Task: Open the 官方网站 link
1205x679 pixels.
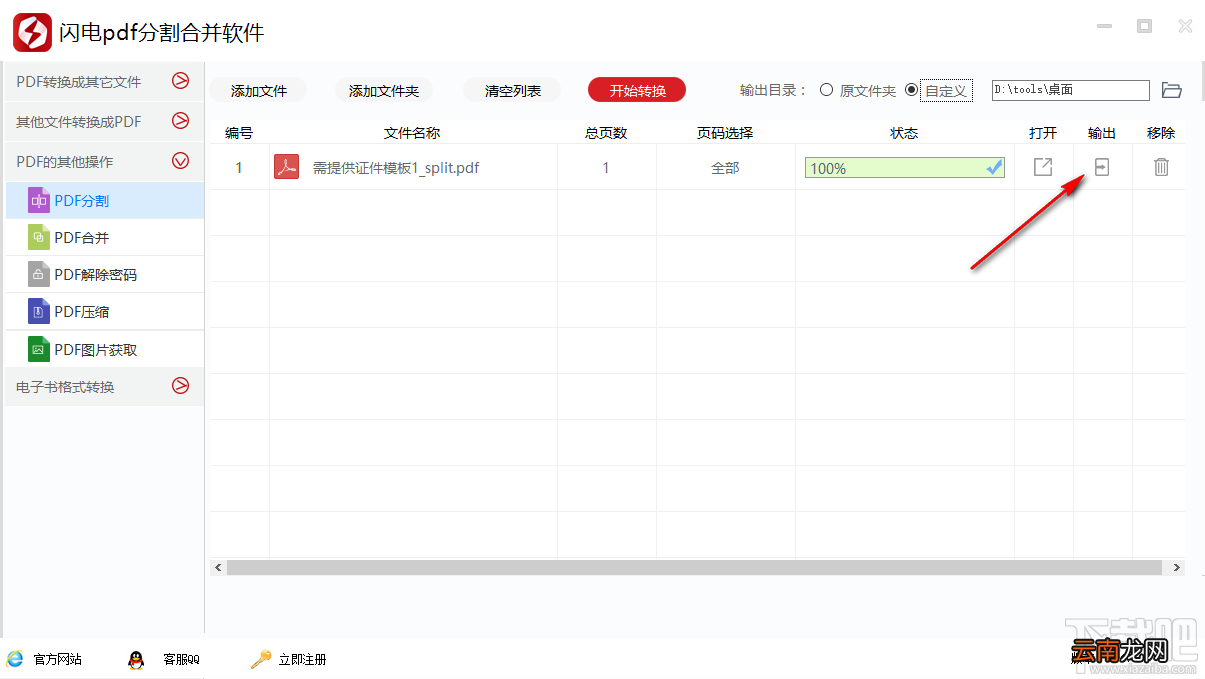Action: click(x=57, y=659)
